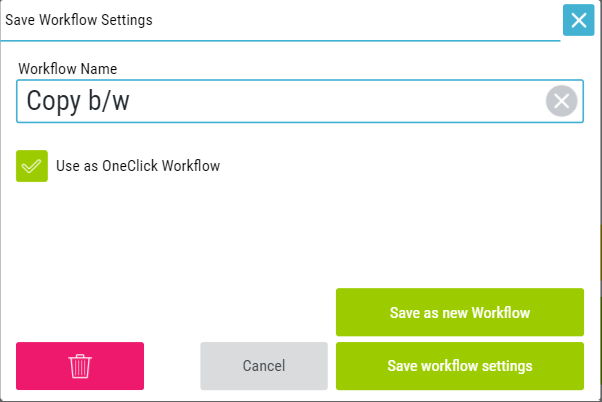Disable OneClick Workflow option
Screen dimensions: 602x402
(x=32, y=166)
